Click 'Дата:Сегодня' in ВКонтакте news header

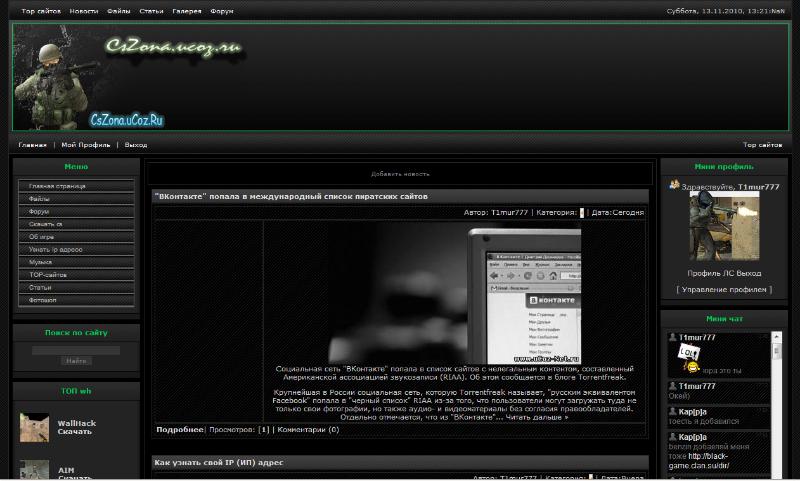coord(618,212)
